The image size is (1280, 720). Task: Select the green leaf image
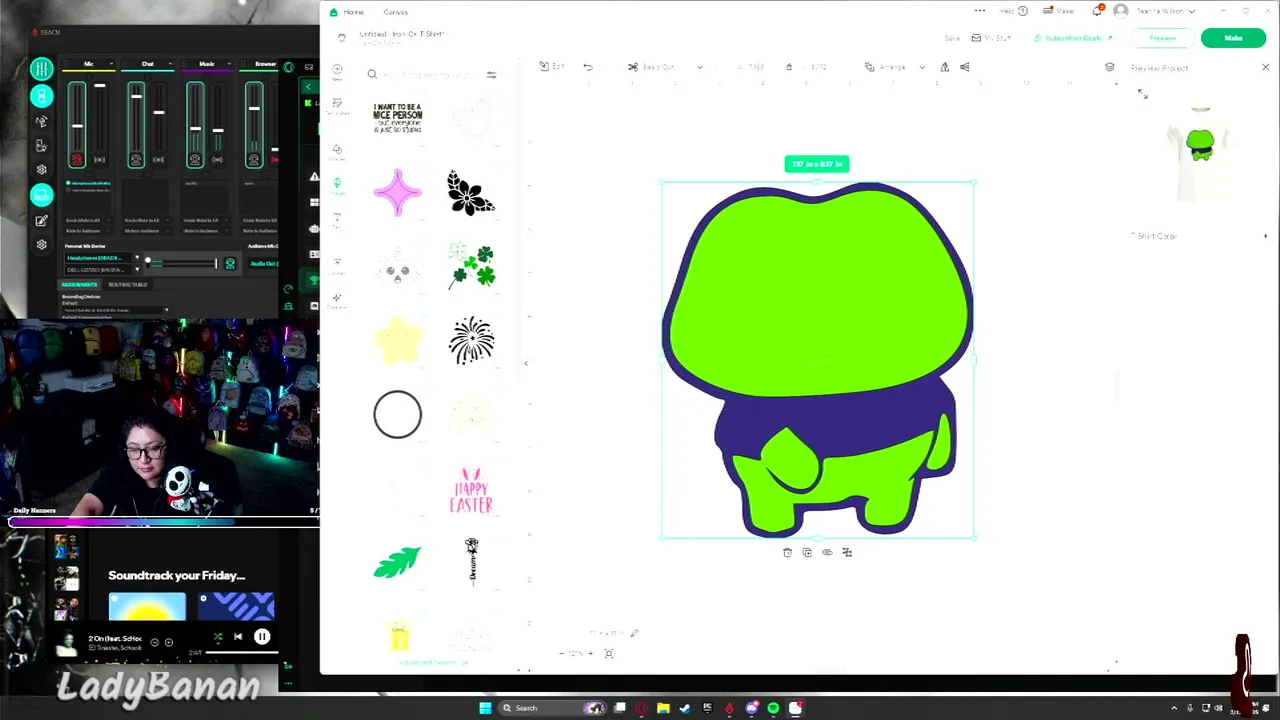pos(397,562)
